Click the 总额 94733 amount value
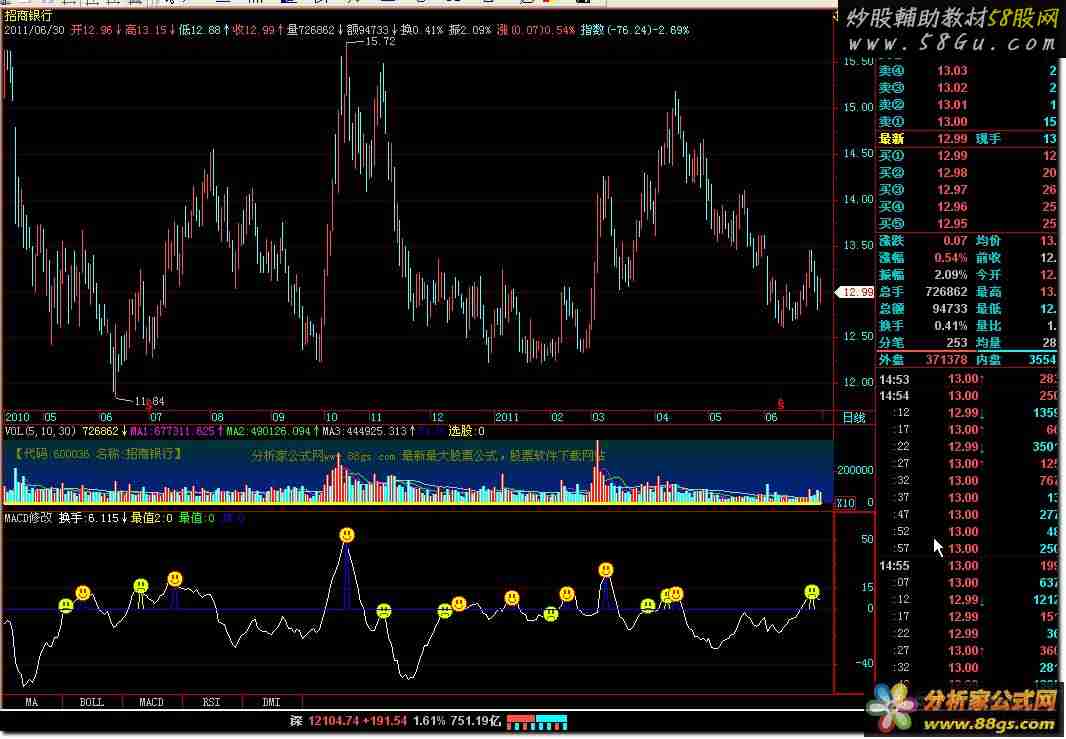Viewport: 1066px width, 739px height. tap(950, 309)
